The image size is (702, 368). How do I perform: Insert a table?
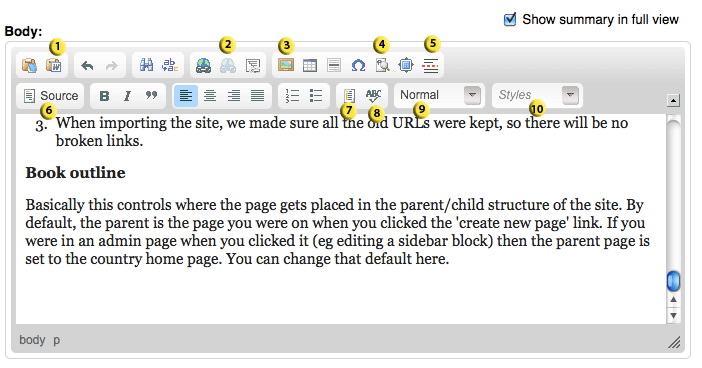coord(310,65)
